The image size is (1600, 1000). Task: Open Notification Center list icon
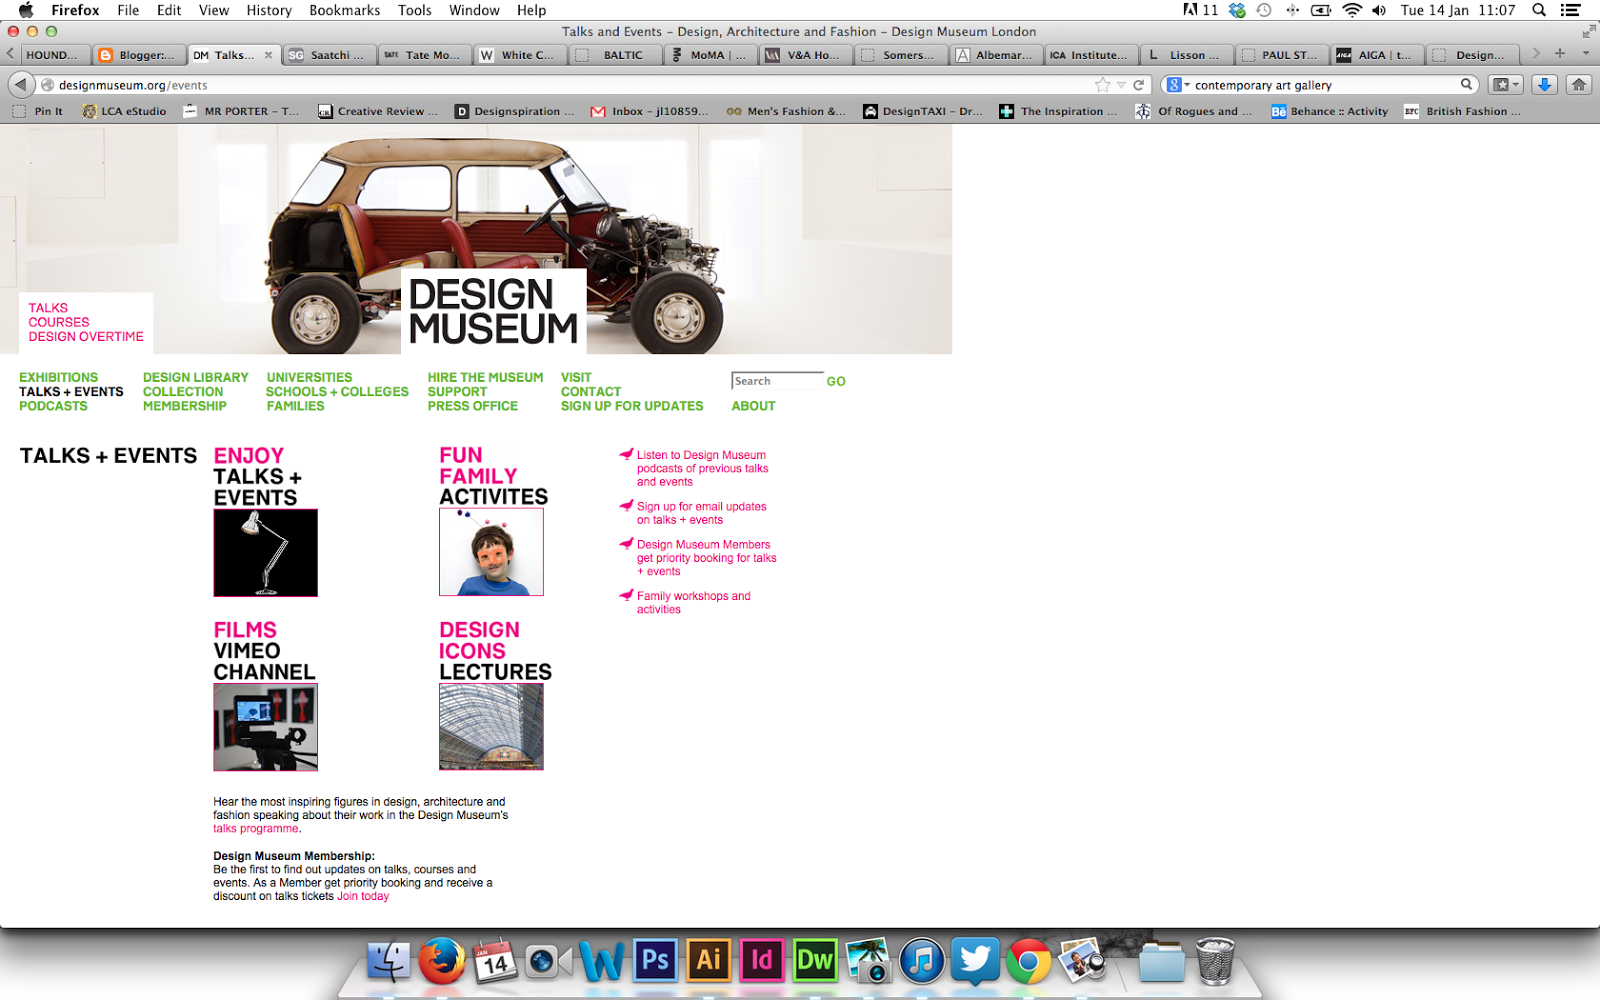(1571, 10)
